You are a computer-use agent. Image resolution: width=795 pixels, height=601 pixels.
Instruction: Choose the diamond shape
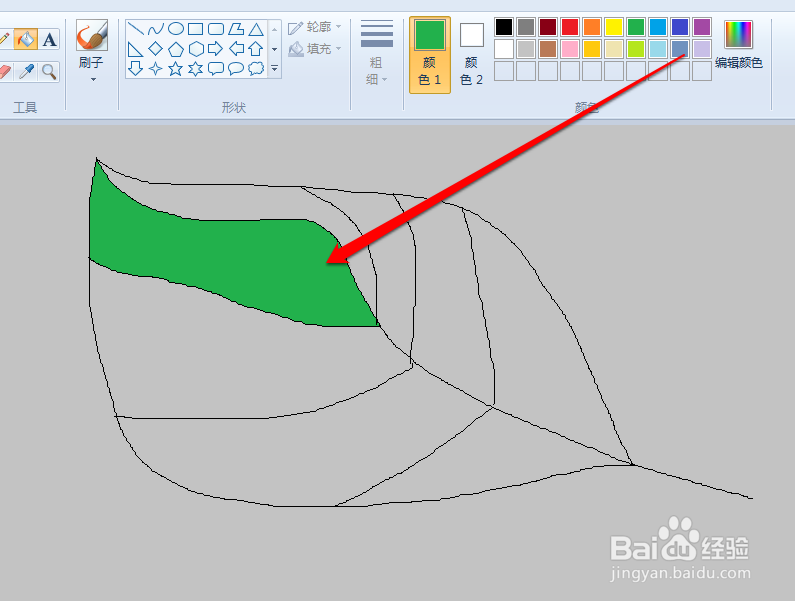pyautogui.click(x=156, y=49)
